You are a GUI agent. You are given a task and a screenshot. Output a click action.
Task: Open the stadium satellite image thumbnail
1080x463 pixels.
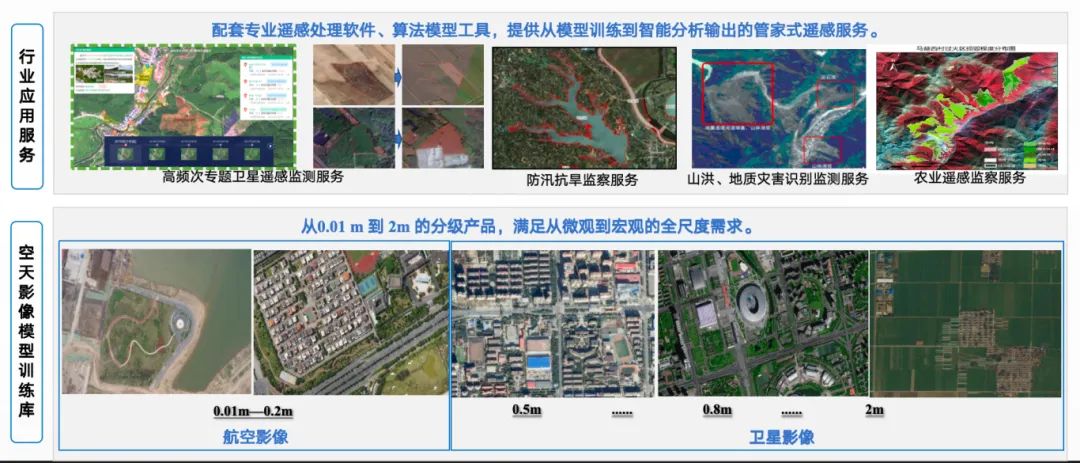(x=761, y=321)
